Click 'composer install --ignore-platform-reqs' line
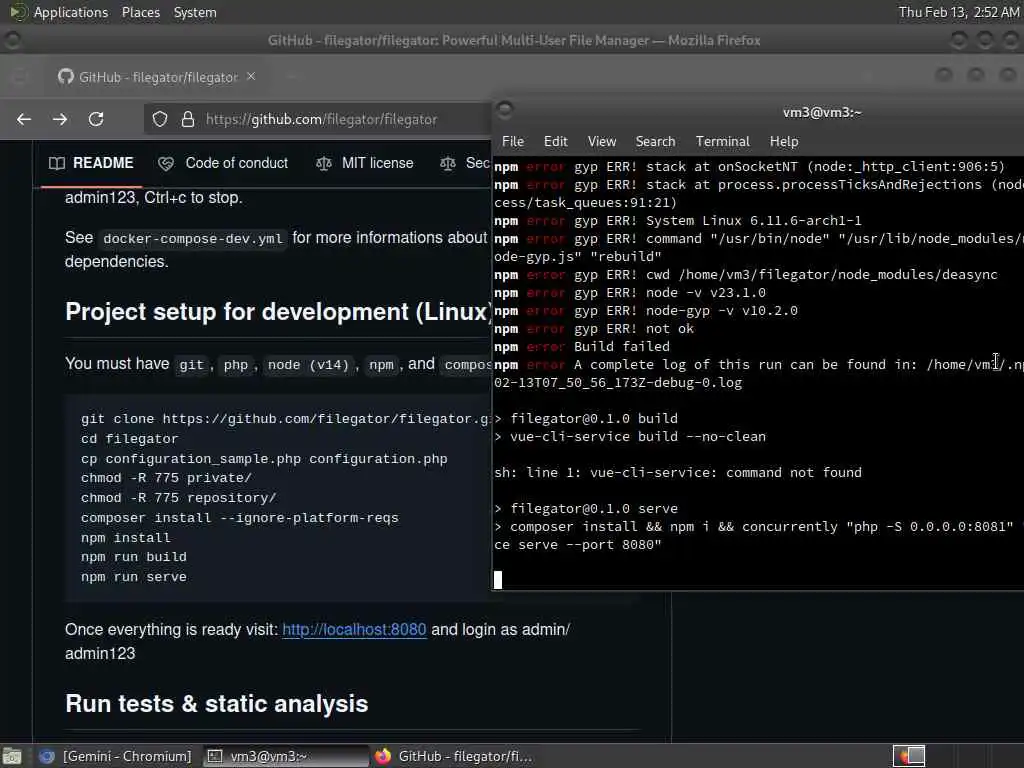The image size is (1024, 768). [240, 518]
